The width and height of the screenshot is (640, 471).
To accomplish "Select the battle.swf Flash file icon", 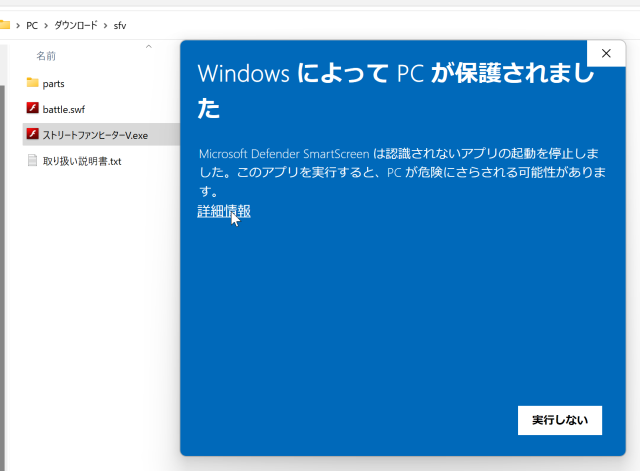I will [x=32, y=108].
